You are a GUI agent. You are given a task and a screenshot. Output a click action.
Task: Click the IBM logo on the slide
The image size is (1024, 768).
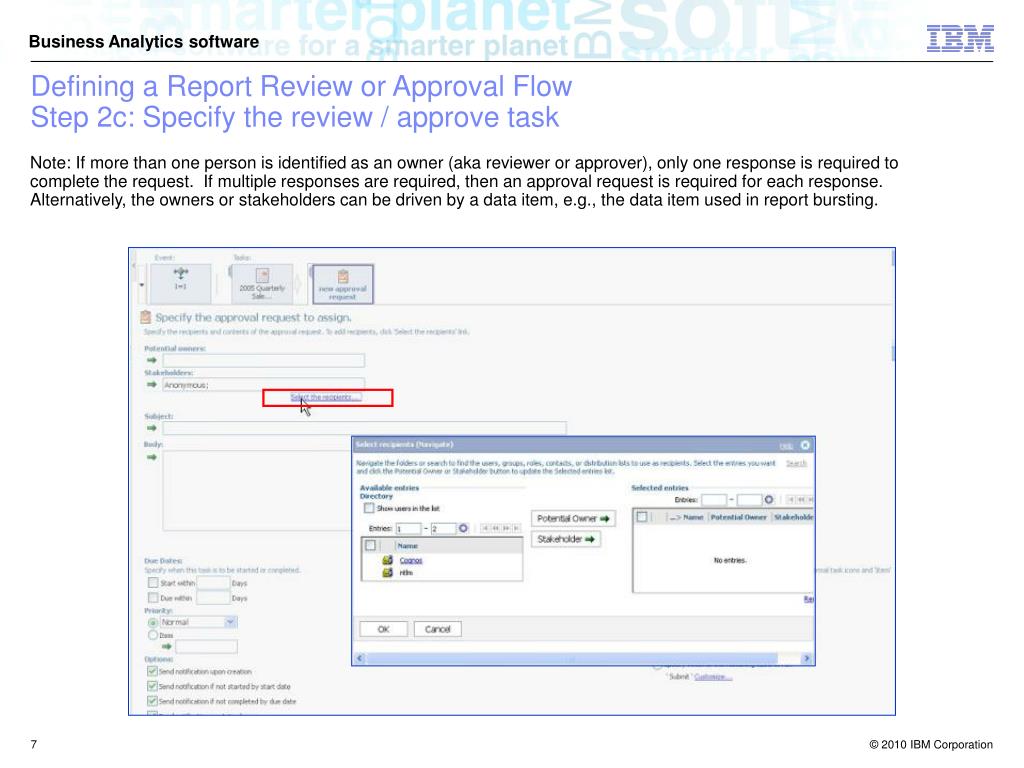click(x=960, y=39)
